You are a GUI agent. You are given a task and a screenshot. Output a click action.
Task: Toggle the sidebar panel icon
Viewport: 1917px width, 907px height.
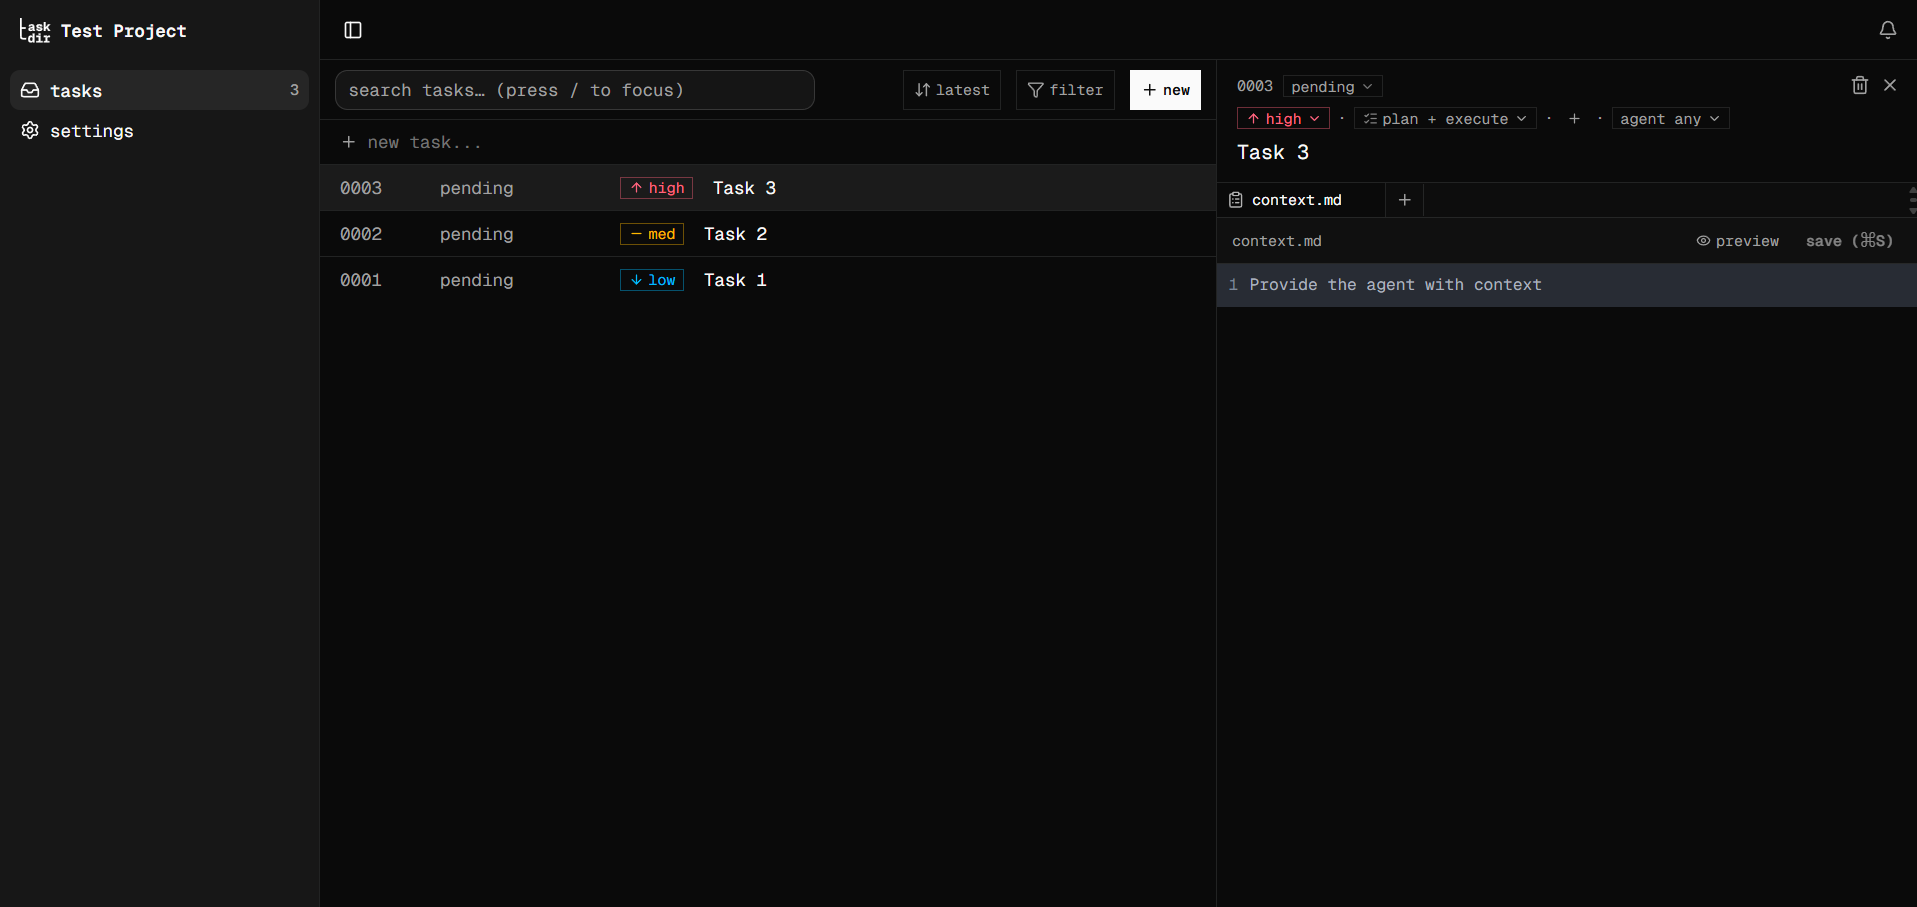[x=353, y=30]
